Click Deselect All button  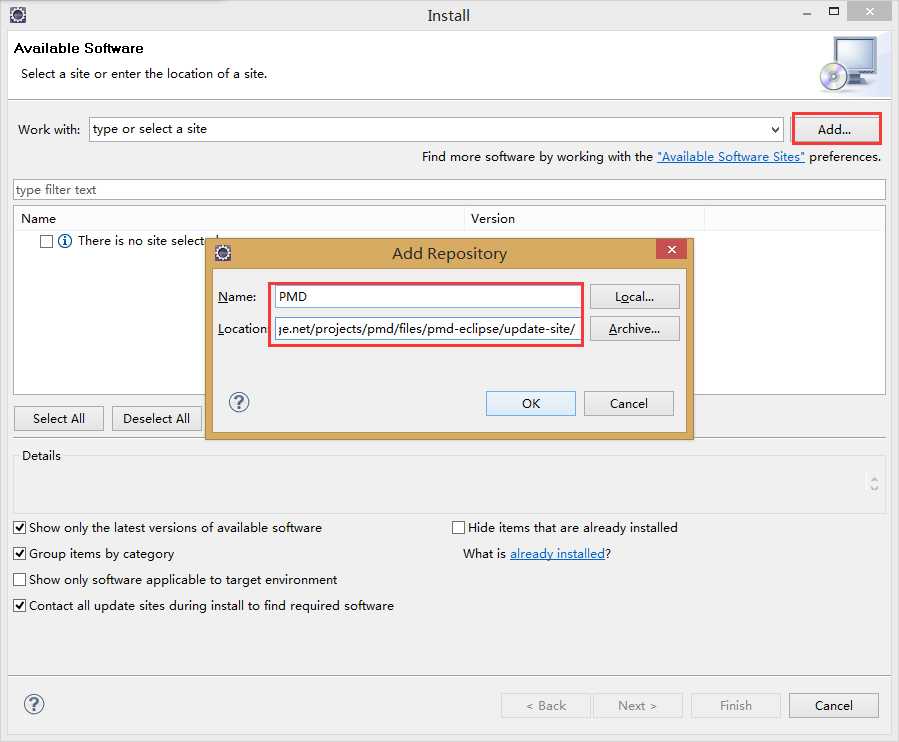pyautogui.click(x=157, y=419)
